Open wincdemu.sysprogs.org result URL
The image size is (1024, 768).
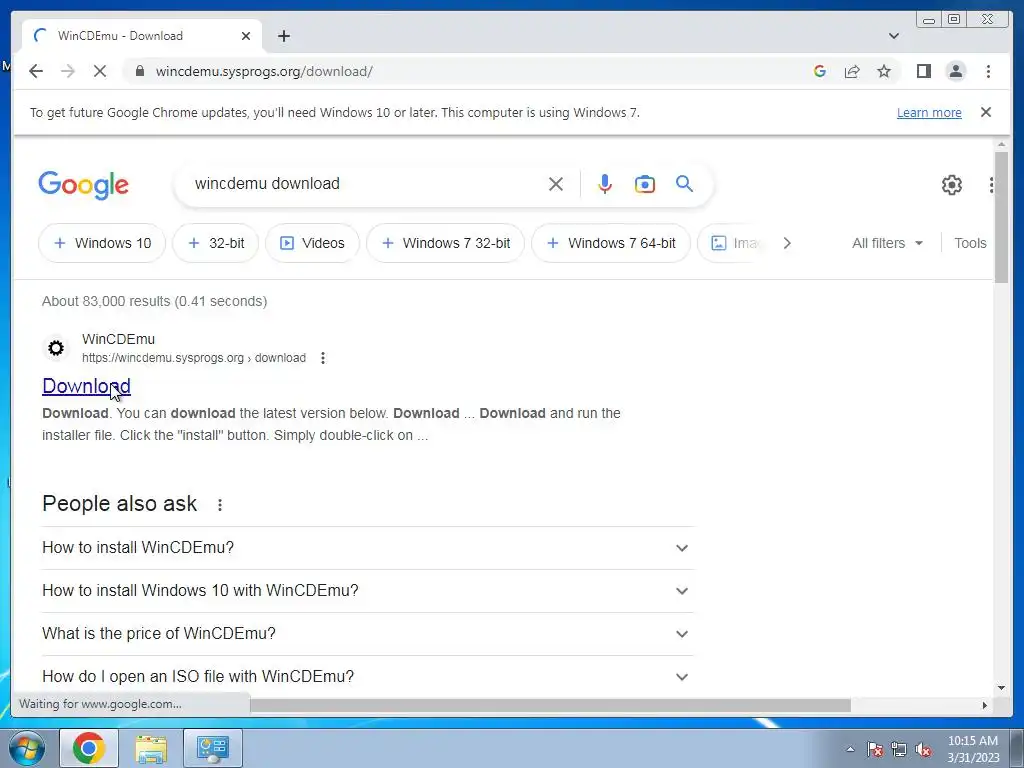click(194, 358)
